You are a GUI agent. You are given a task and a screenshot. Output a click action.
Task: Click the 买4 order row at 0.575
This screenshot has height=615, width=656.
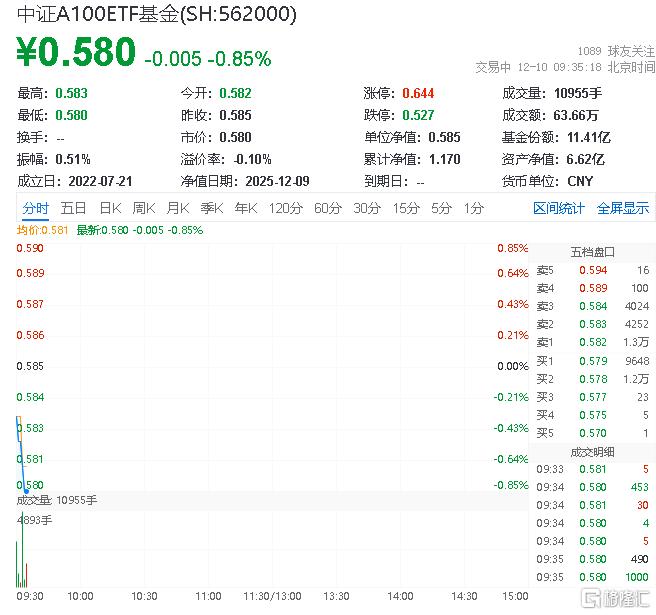[x=592, y=415]
